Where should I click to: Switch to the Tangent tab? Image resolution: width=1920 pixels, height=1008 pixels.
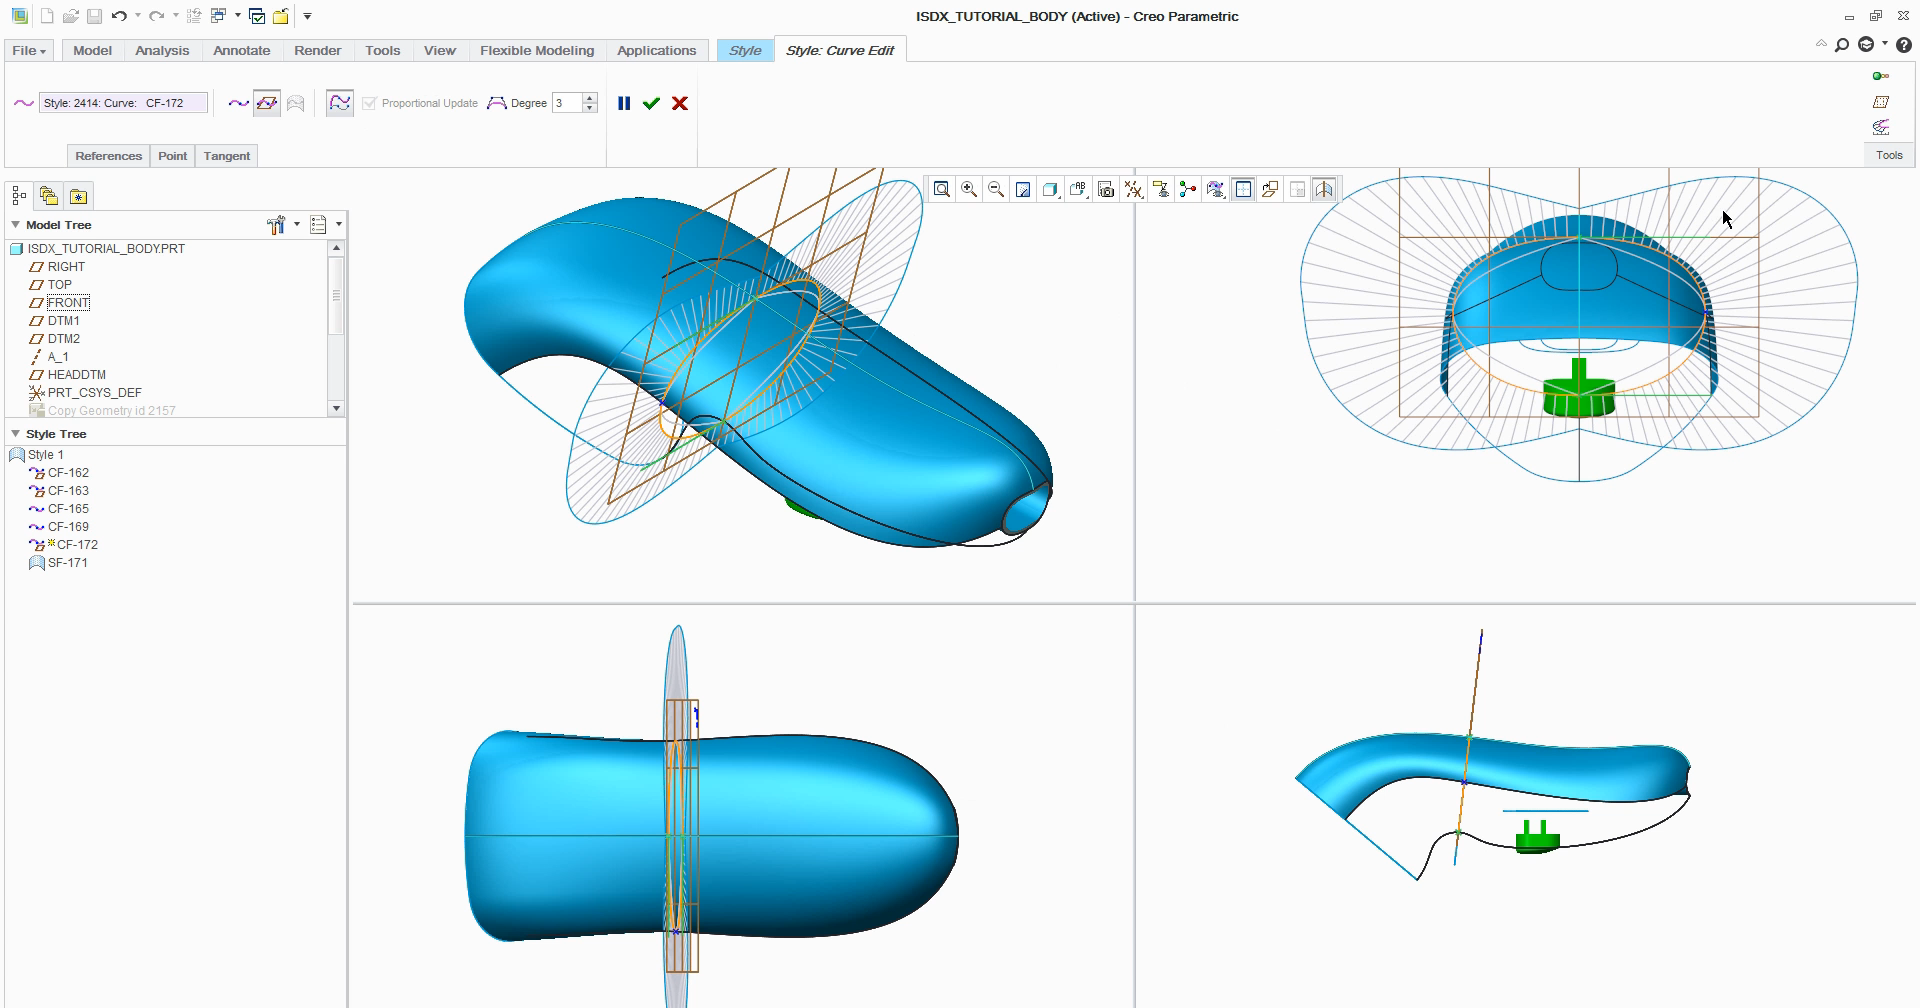(227, 156)
